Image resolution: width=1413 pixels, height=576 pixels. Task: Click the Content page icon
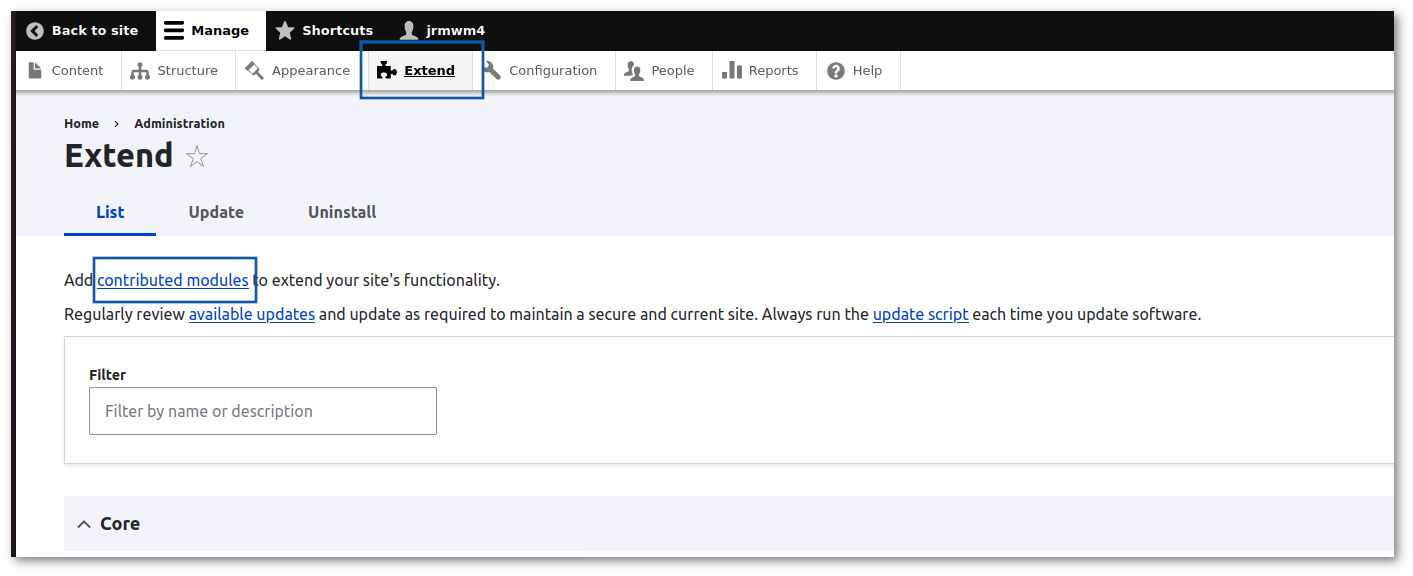[35, 70]
